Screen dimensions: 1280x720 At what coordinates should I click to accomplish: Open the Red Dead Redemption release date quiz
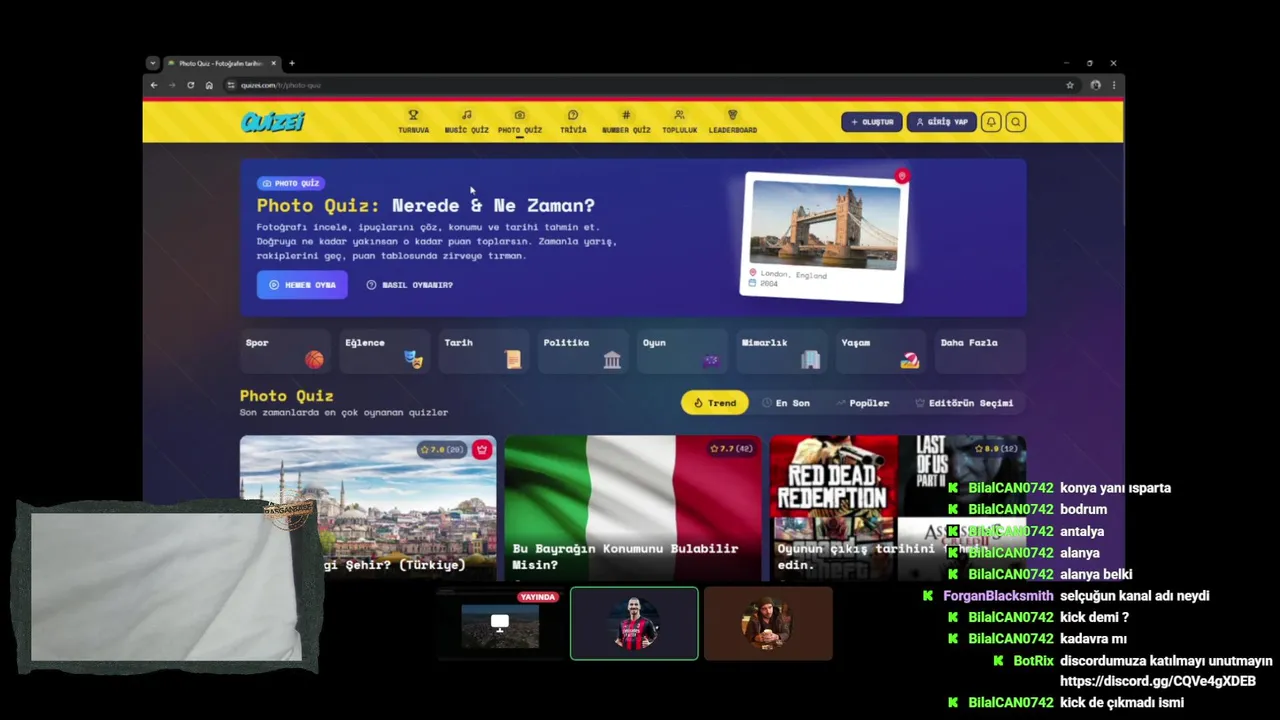[898, 508]
